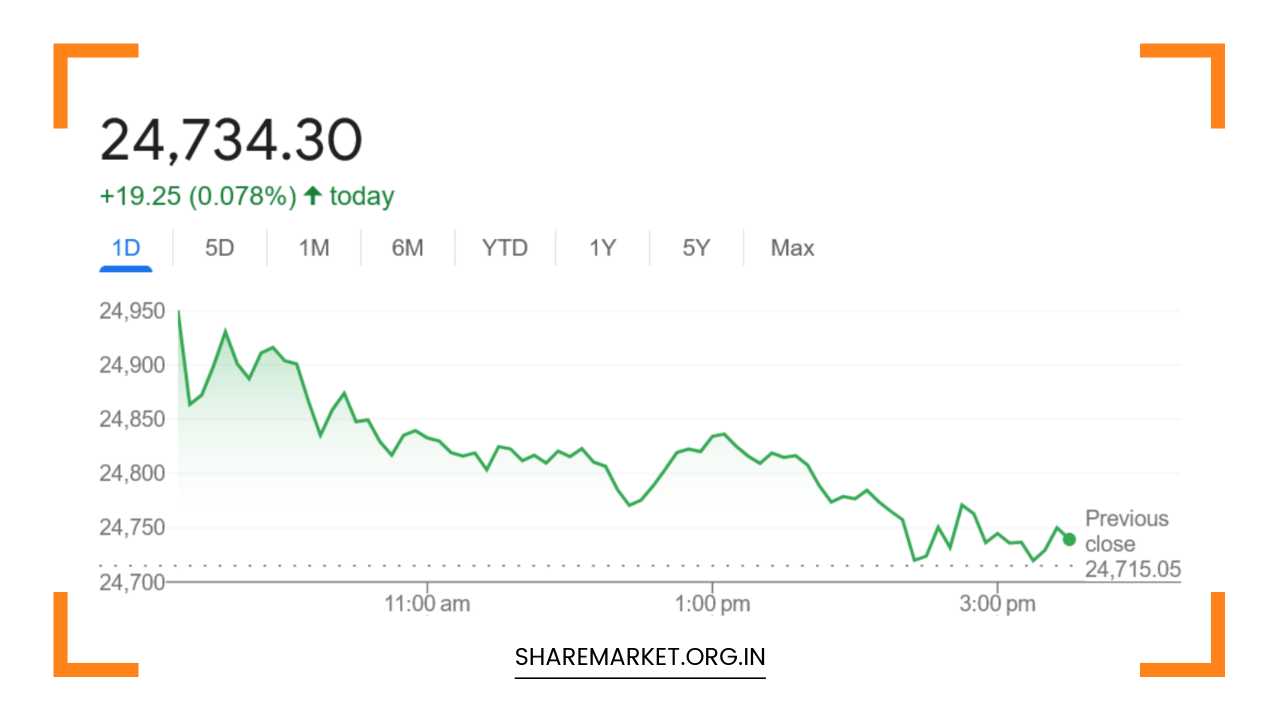
Task: Click the green upward arrow icon
Action: [311, 194]
